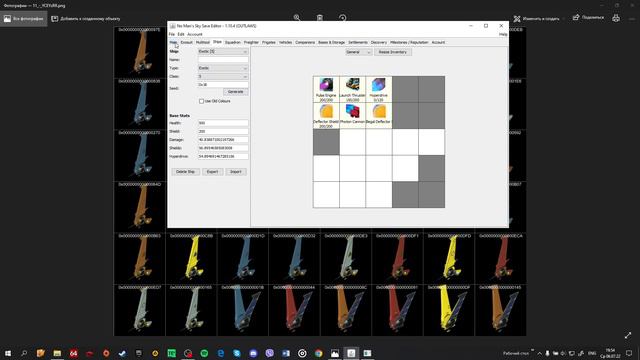The image size is (640, 360).
Task: Switch to the Freighter tab
Action: 251,42
